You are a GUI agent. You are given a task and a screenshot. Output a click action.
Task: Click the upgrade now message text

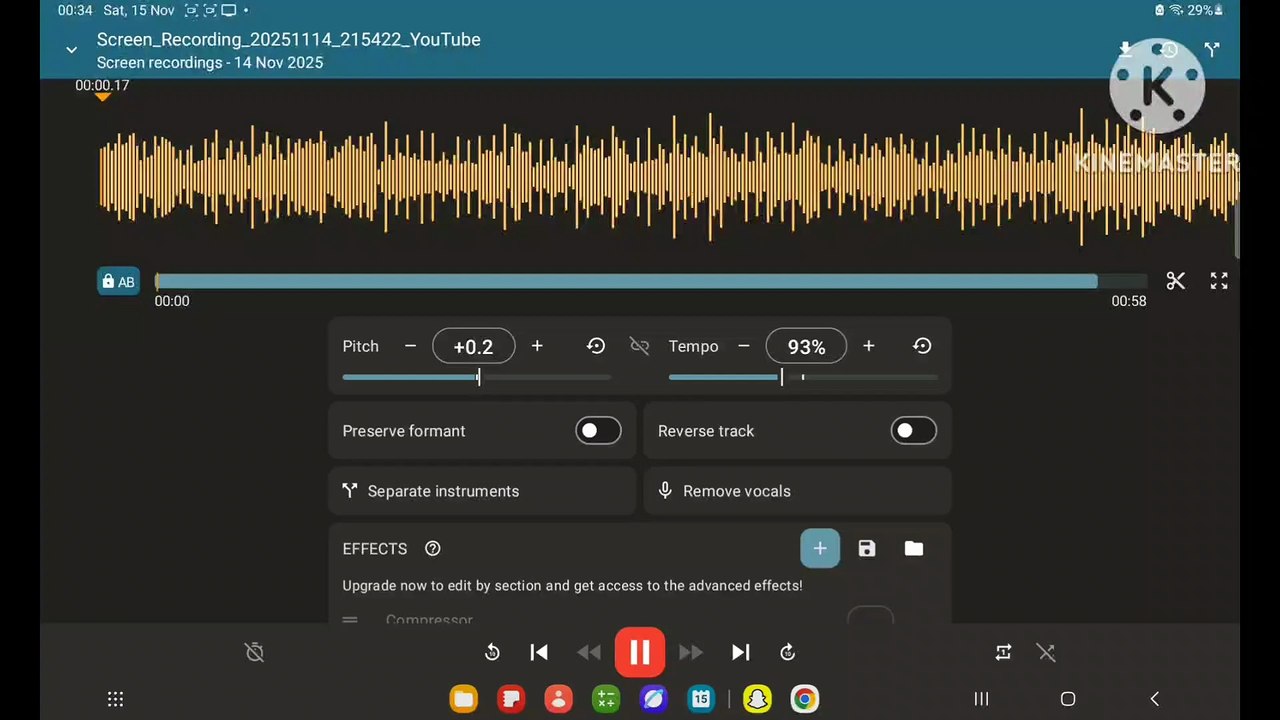572,585
